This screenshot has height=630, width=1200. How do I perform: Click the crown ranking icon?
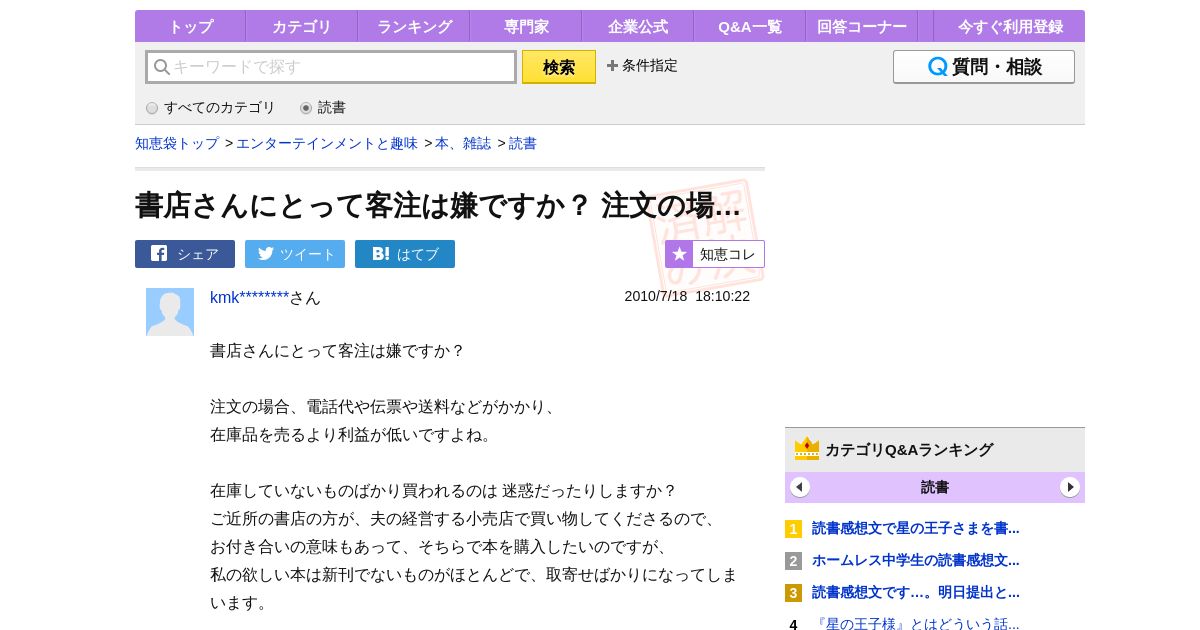(807, 449)
